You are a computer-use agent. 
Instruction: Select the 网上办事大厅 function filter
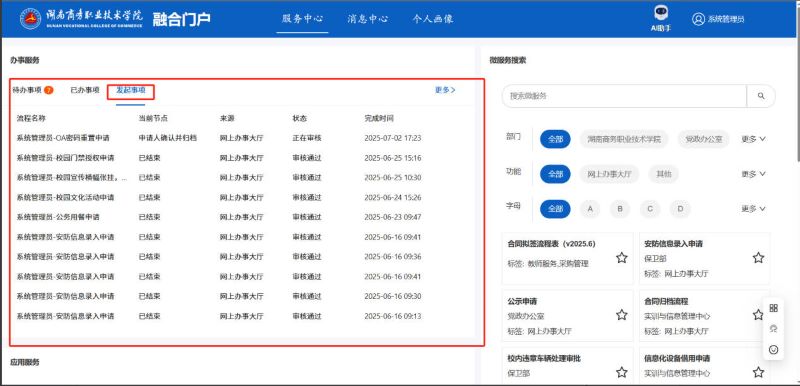[610, 174]
